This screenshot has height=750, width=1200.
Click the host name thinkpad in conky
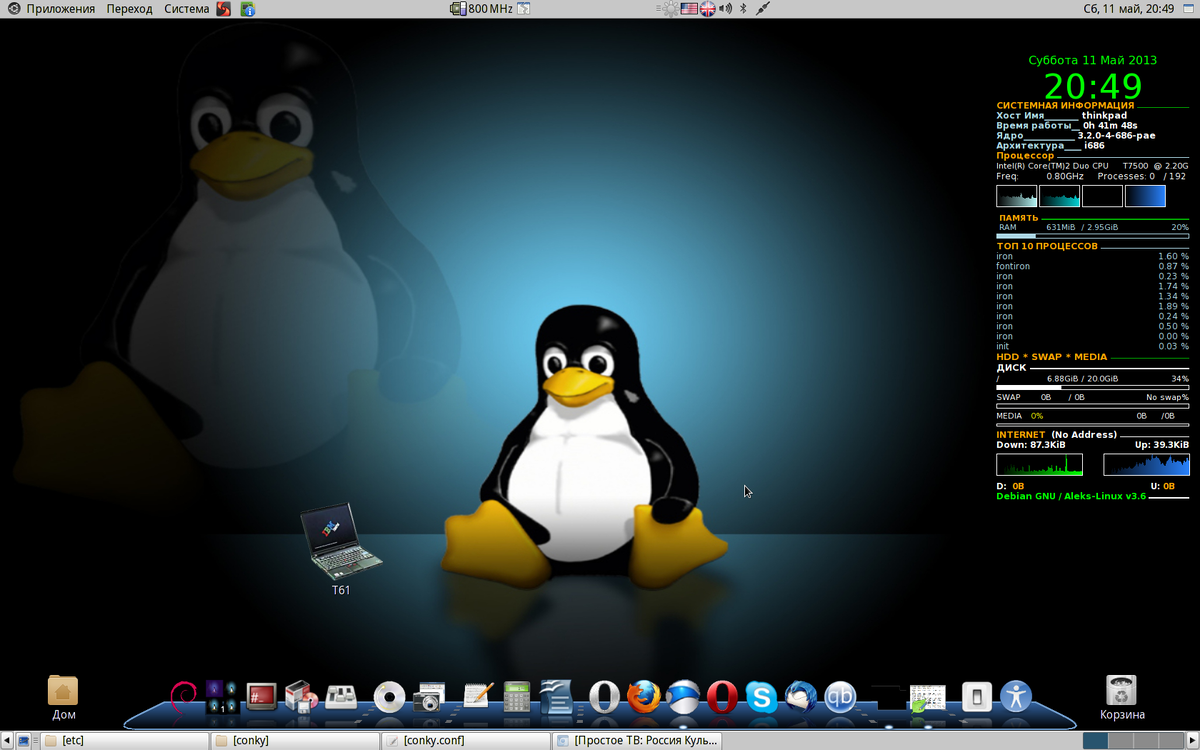pyautogui.click(x=1104, y=115)
